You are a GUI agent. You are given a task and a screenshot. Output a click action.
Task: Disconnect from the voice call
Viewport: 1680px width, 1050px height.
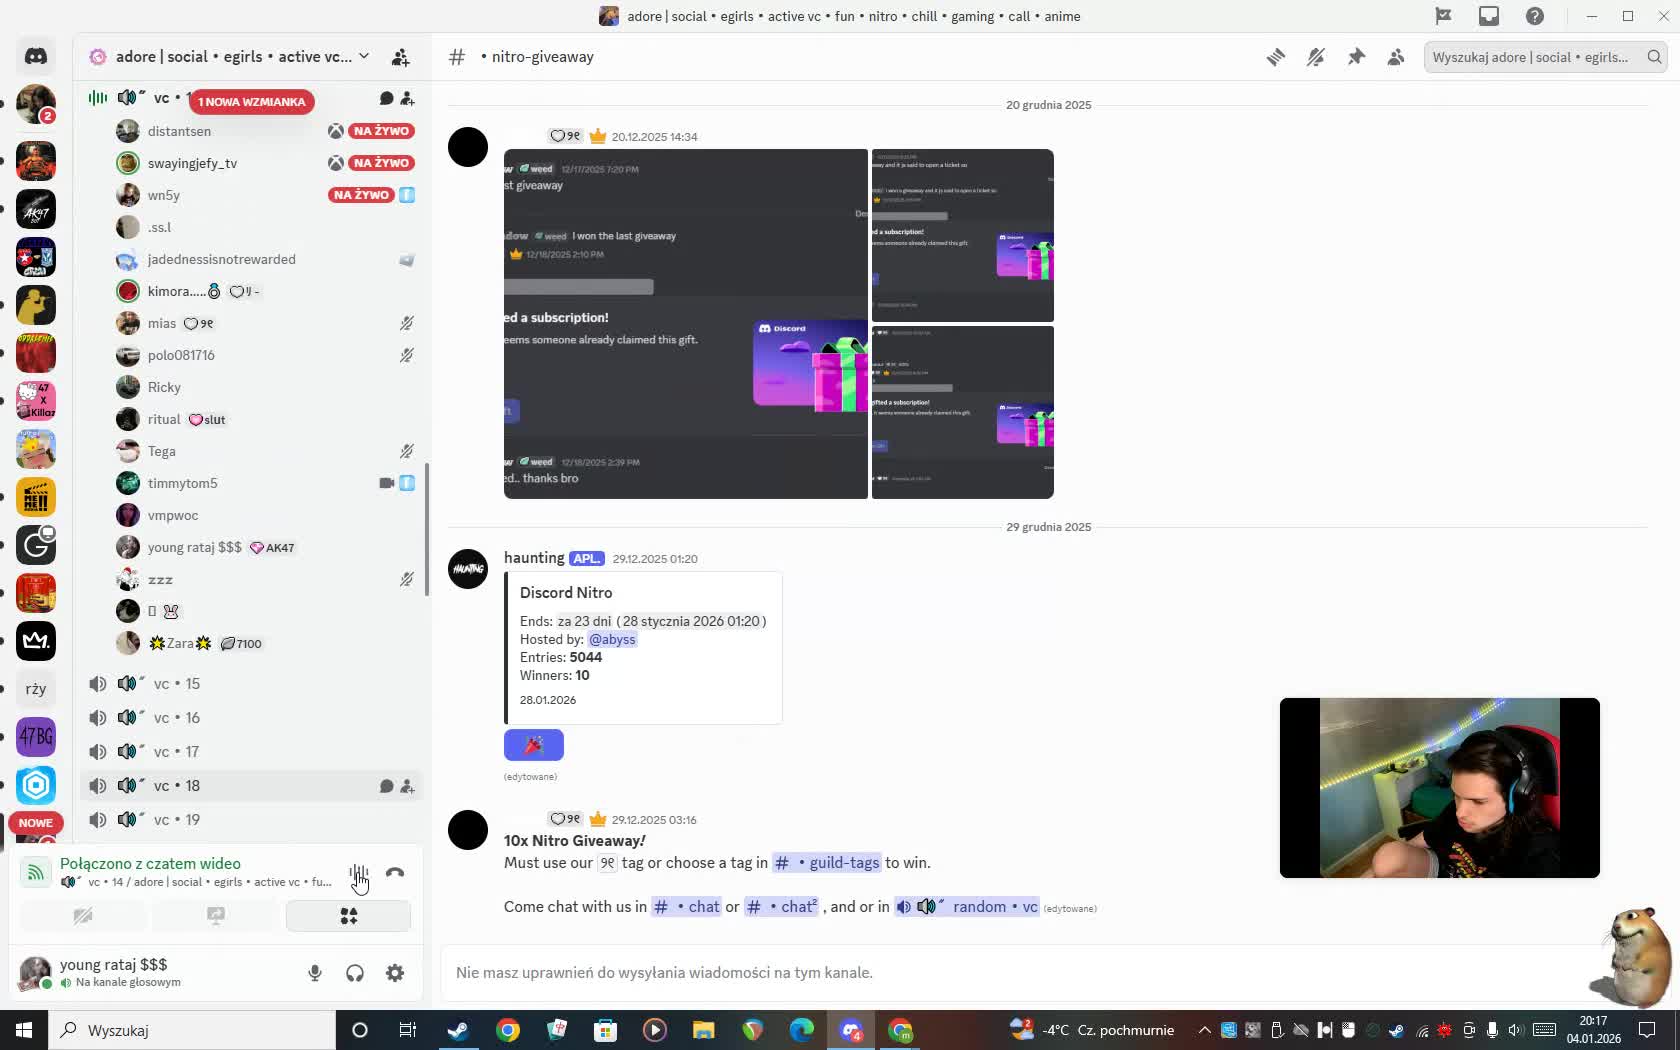click(395, 873)
